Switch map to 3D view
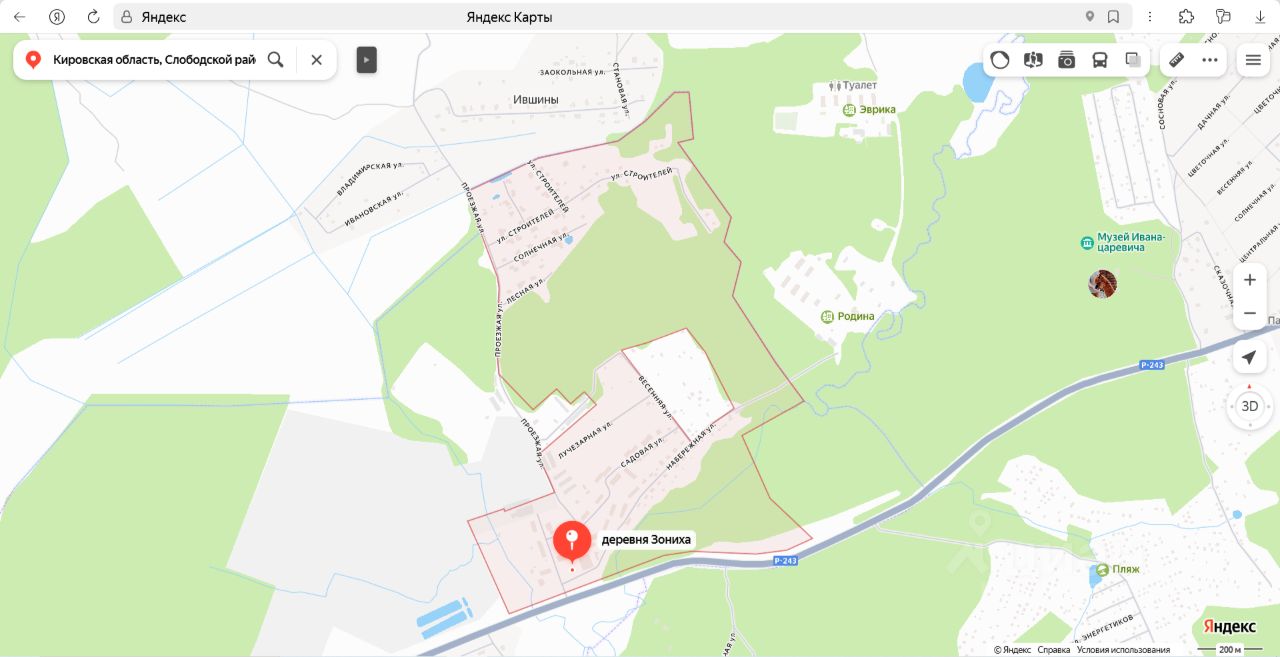 click(x=1249, y=406)
